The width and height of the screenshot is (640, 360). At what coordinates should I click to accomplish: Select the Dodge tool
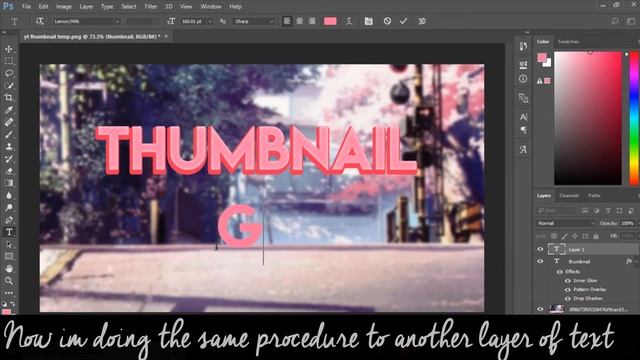(9, 208)
